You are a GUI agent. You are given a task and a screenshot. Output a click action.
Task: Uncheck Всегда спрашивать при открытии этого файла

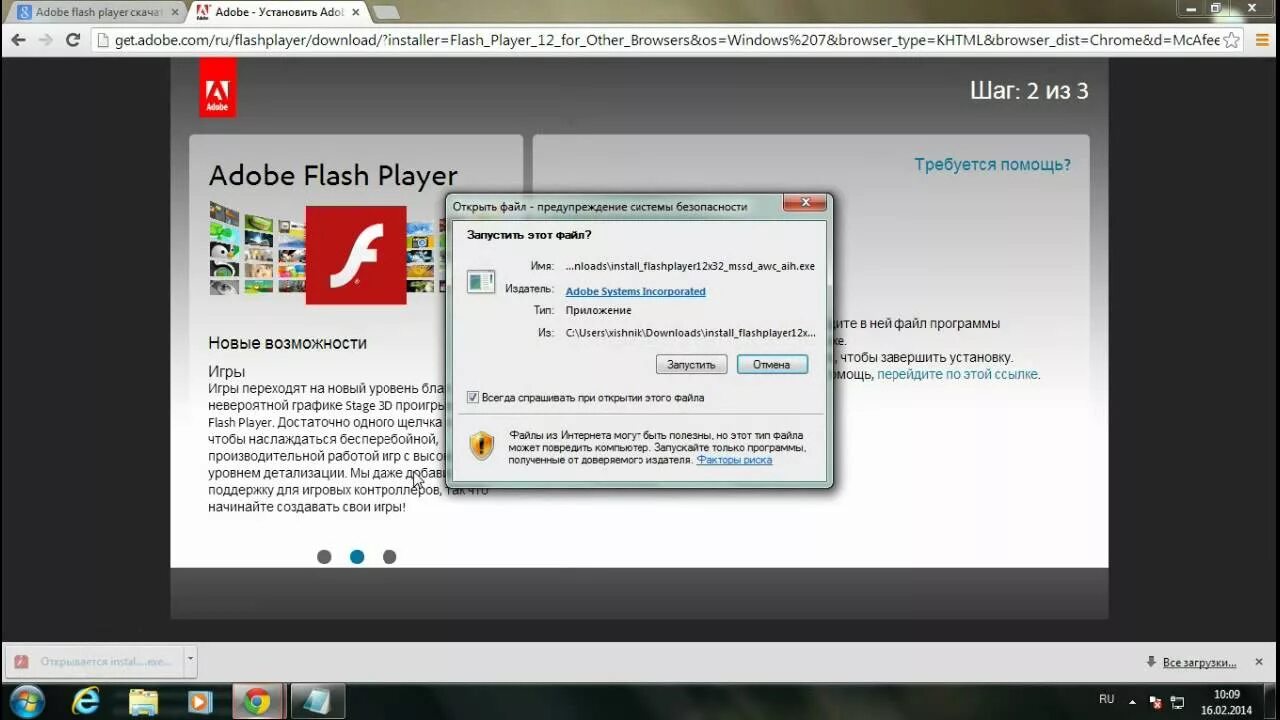(473, 397)
